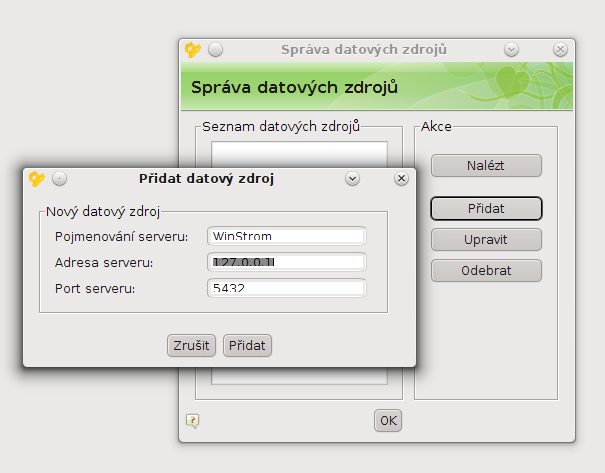Click the round sticky button in Přidat datový zdroj titlebar
Viewport: 605px width, 473px height.
(59, 179)
